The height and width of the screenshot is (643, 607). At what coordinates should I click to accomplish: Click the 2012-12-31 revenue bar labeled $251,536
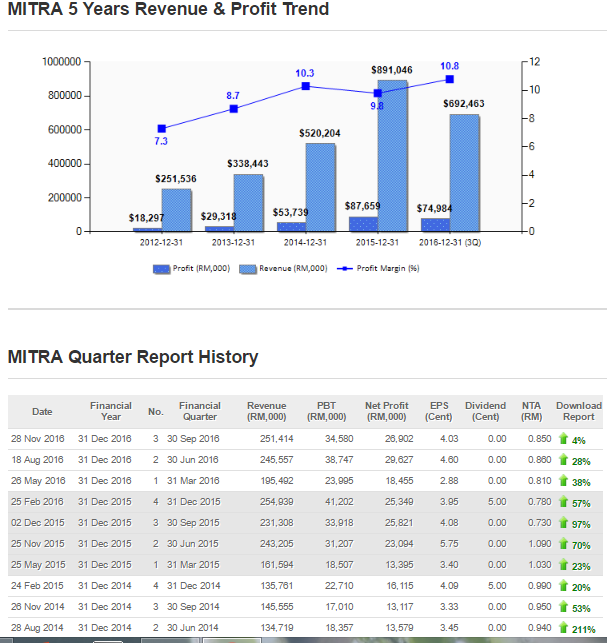point(177,210)
